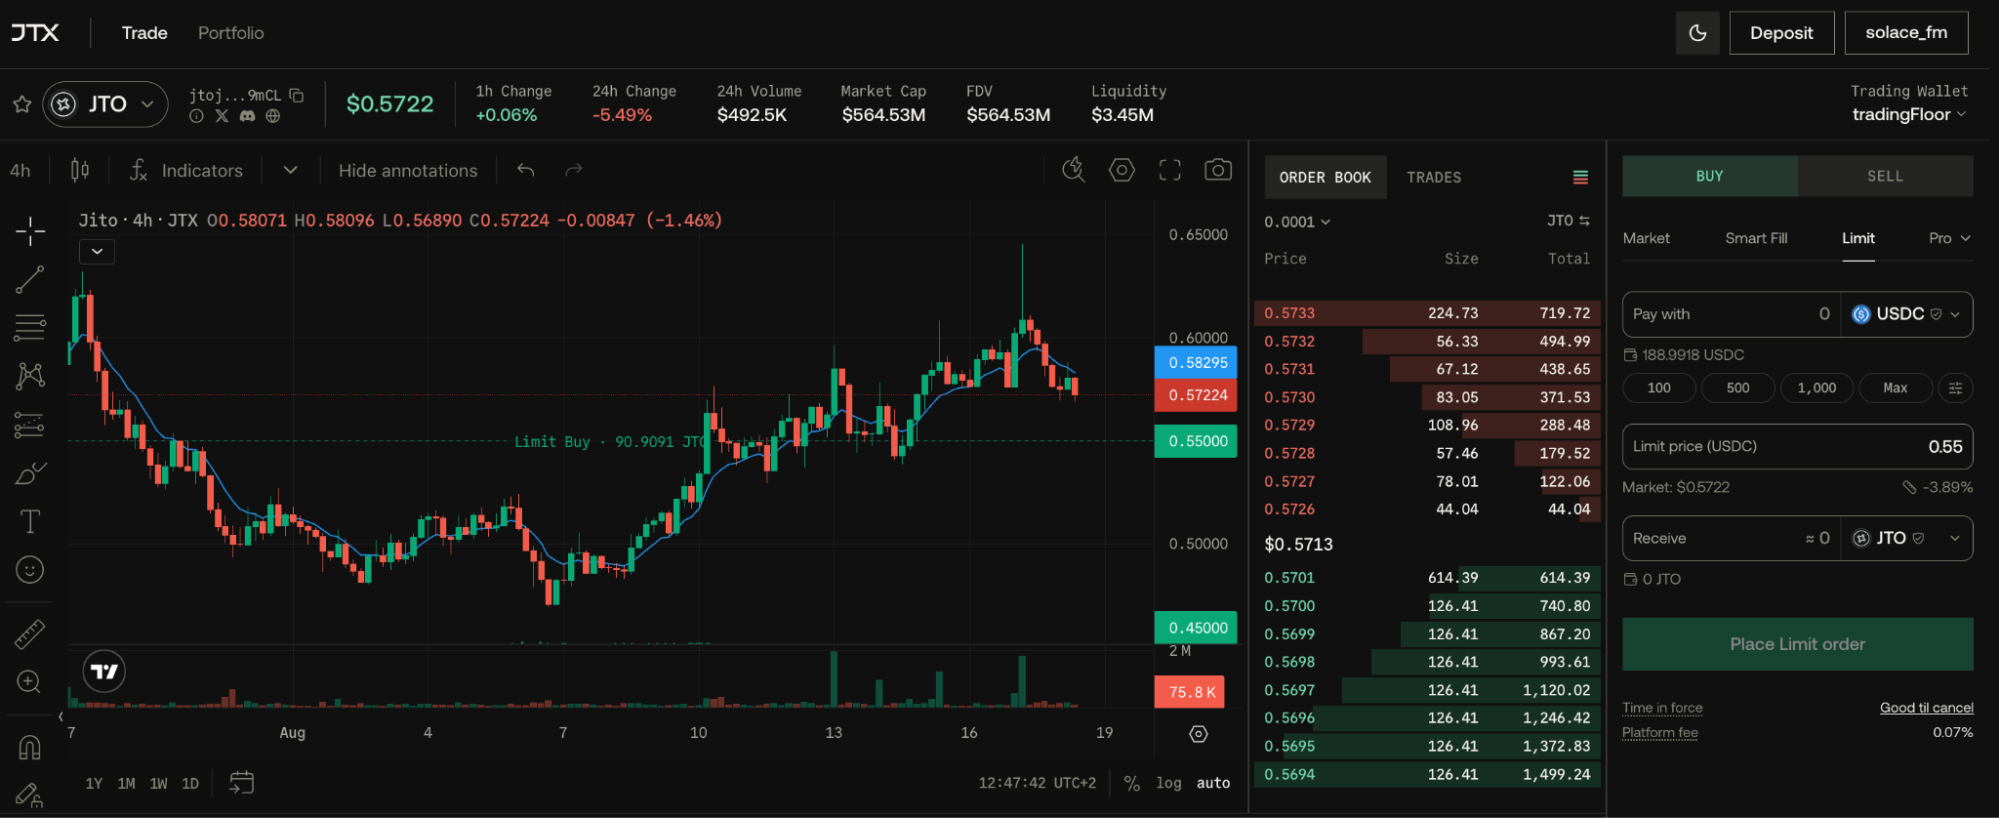Screen dimensions: 1999x818
Task: Open JTO token website globe icon
Action: click(273, 116)
